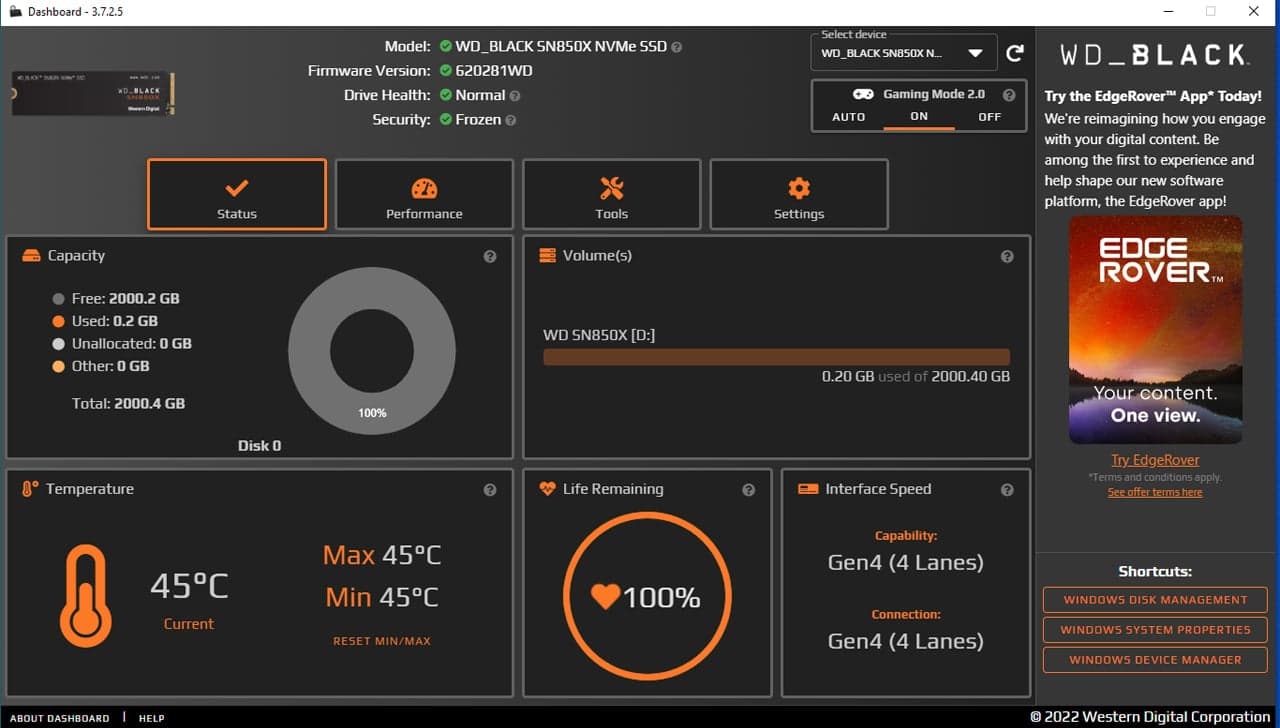Click the Life Remaining 100% circular gauge

(x=647, y=597)
